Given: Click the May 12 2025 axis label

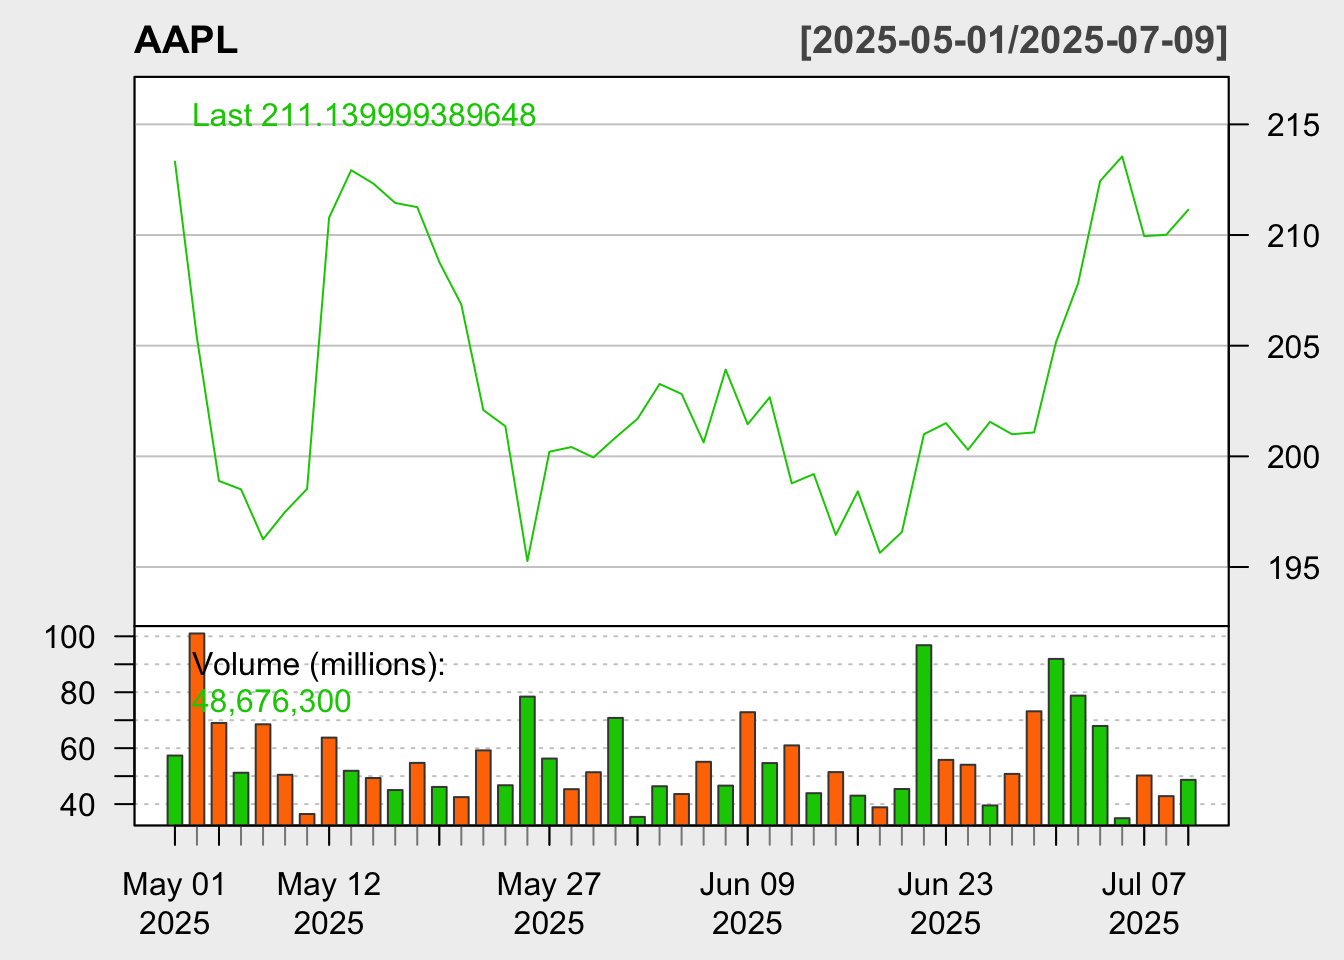Looking at the screenshot, I should 328,903.
